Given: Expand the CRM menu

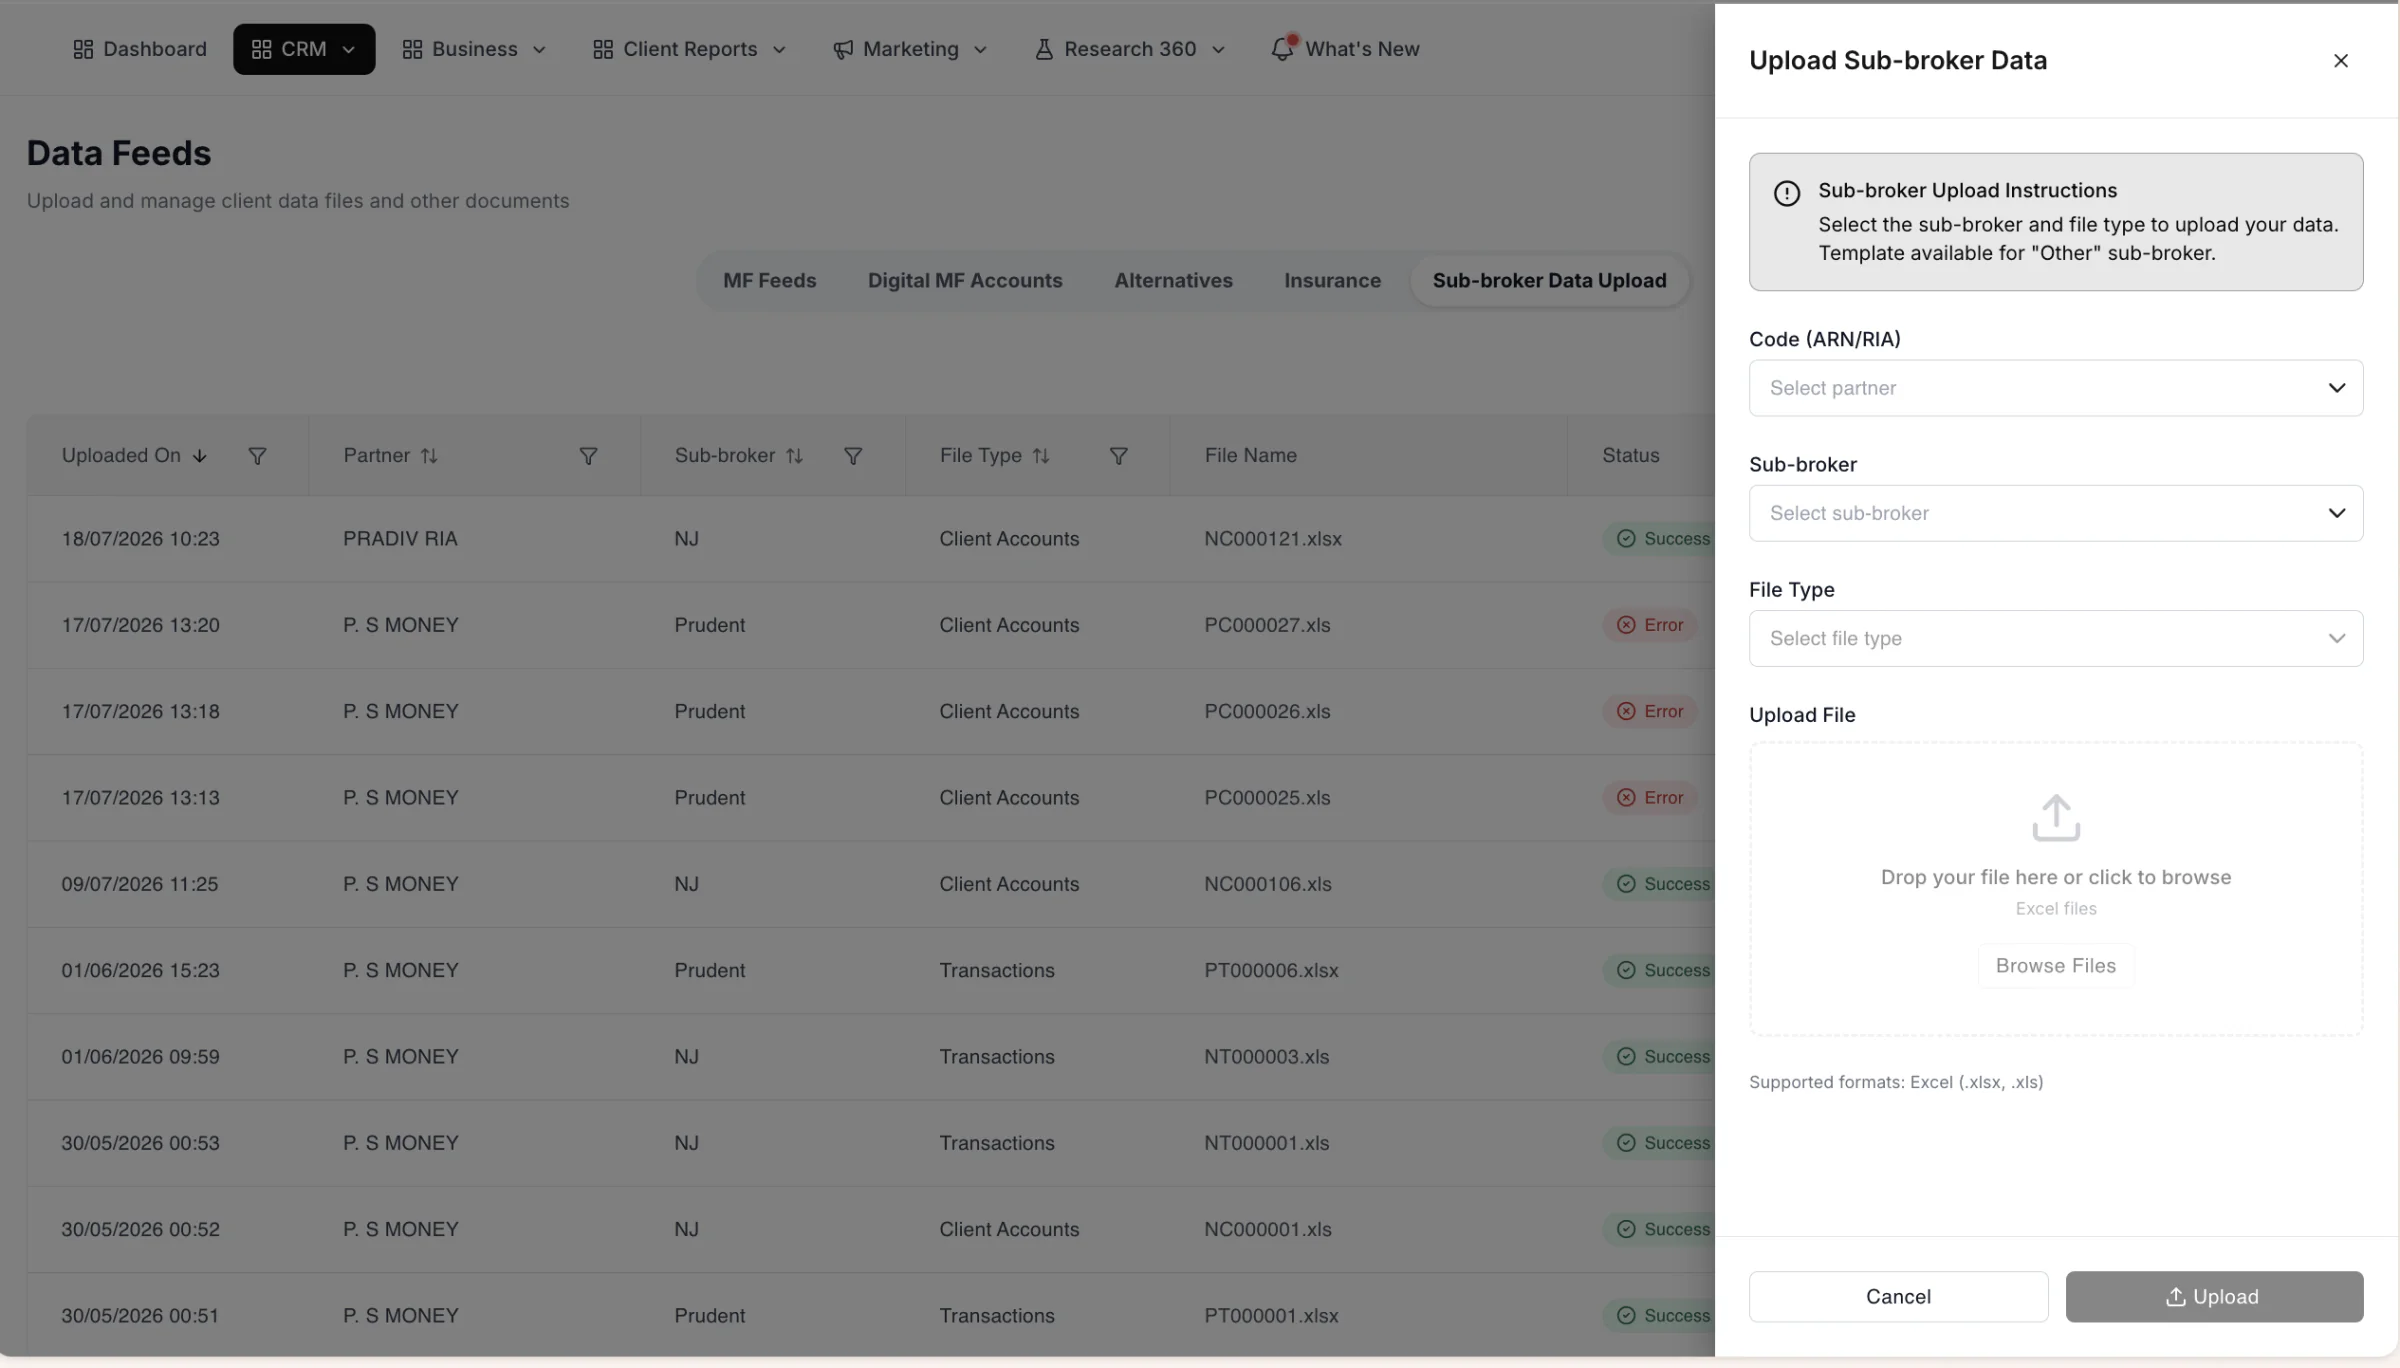Looking at the screenshot, I should 304,49.
